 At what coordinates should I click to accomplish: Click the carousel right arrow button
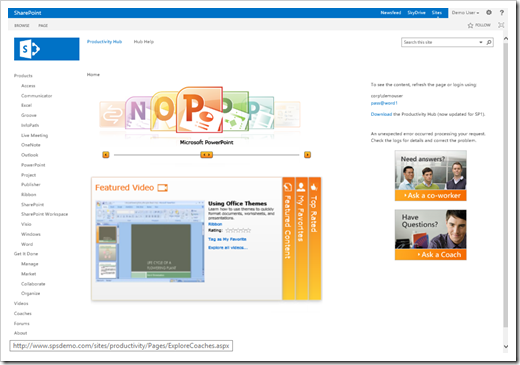(x=307, y=155)
